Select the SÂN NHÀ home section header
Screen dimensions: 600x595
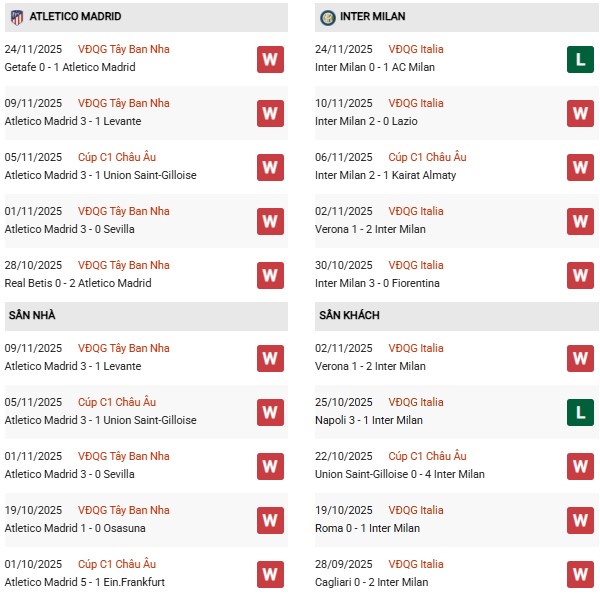[x=32, y=315]
